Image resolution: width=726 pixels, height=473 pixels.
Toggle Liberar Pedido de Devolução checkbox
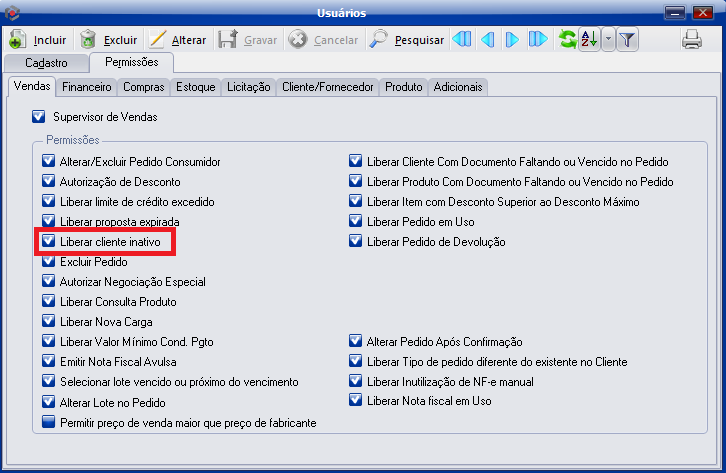(x=355, y=242)
